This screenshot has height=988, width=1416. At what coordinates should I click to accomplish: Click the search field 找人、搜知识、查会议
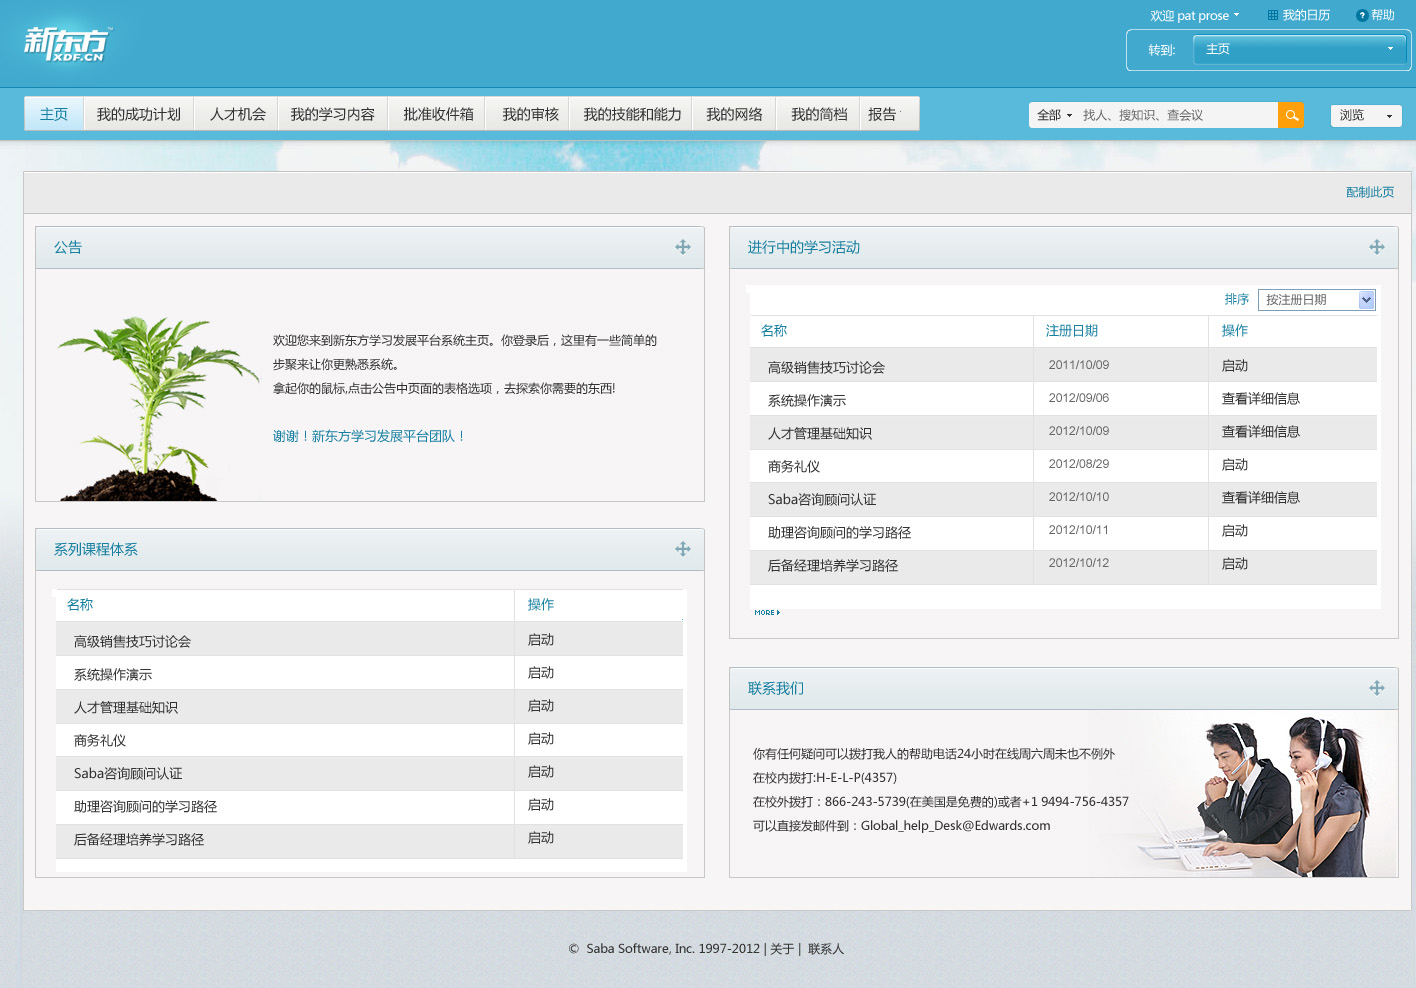pos(1177,115)
